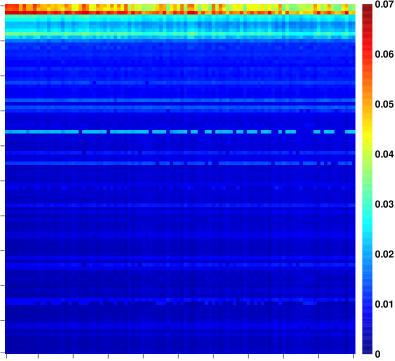Click the 0.07 colorbar label
Image resolution: width=395 pixels, height=361 pixels.
pos(384,5)
